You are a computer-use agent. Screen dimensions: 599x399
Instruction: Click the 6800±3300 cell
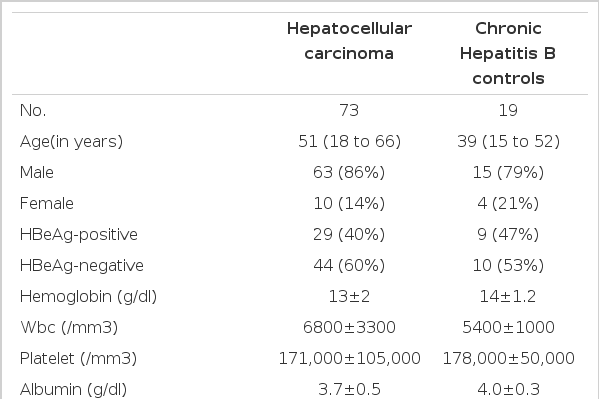(x=349, y=328)
